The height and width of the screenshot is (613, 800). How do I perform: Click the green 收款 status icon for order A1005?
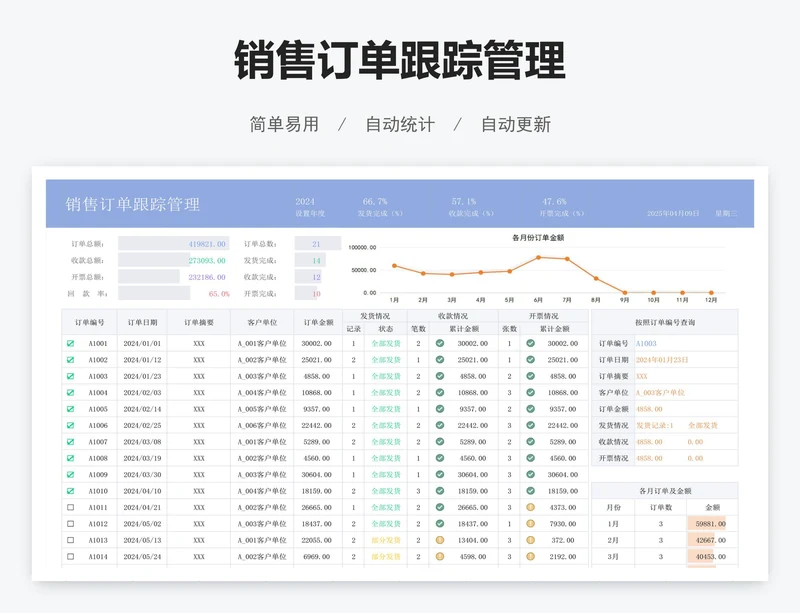point(440,409)
